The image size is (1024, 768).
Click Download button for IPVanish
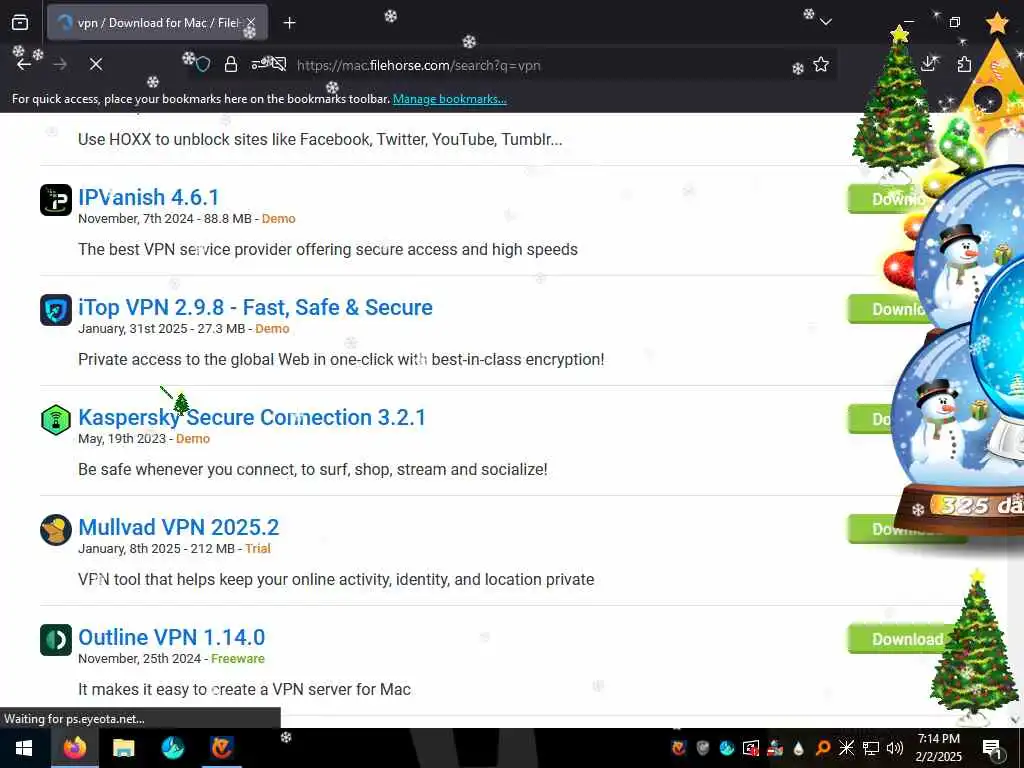coord(888,199)
